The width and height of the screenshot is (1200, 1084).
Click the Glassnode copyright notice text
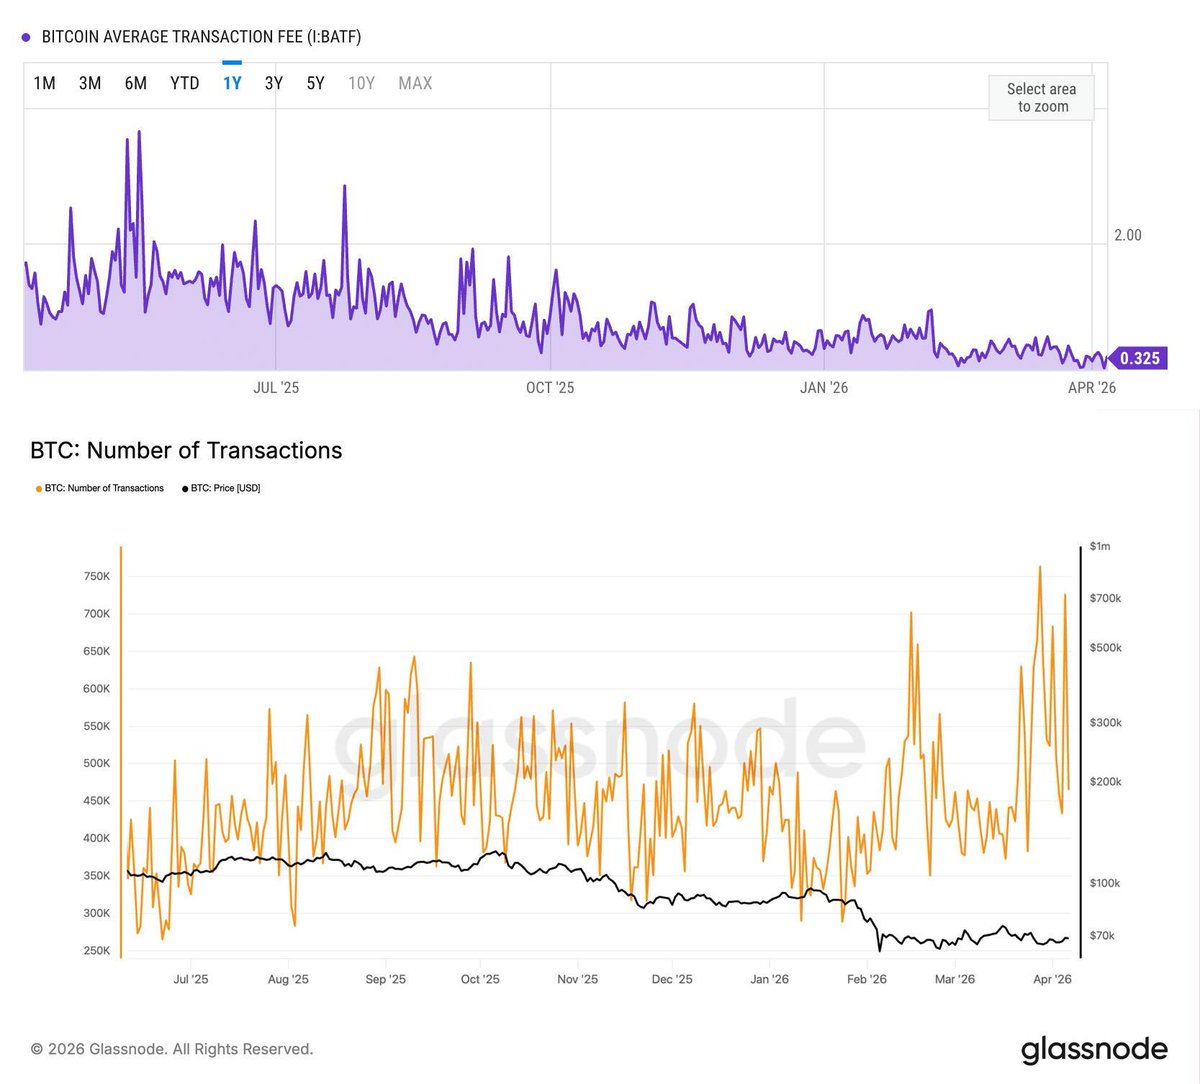pyautogui.click(x=172, y=1049)
